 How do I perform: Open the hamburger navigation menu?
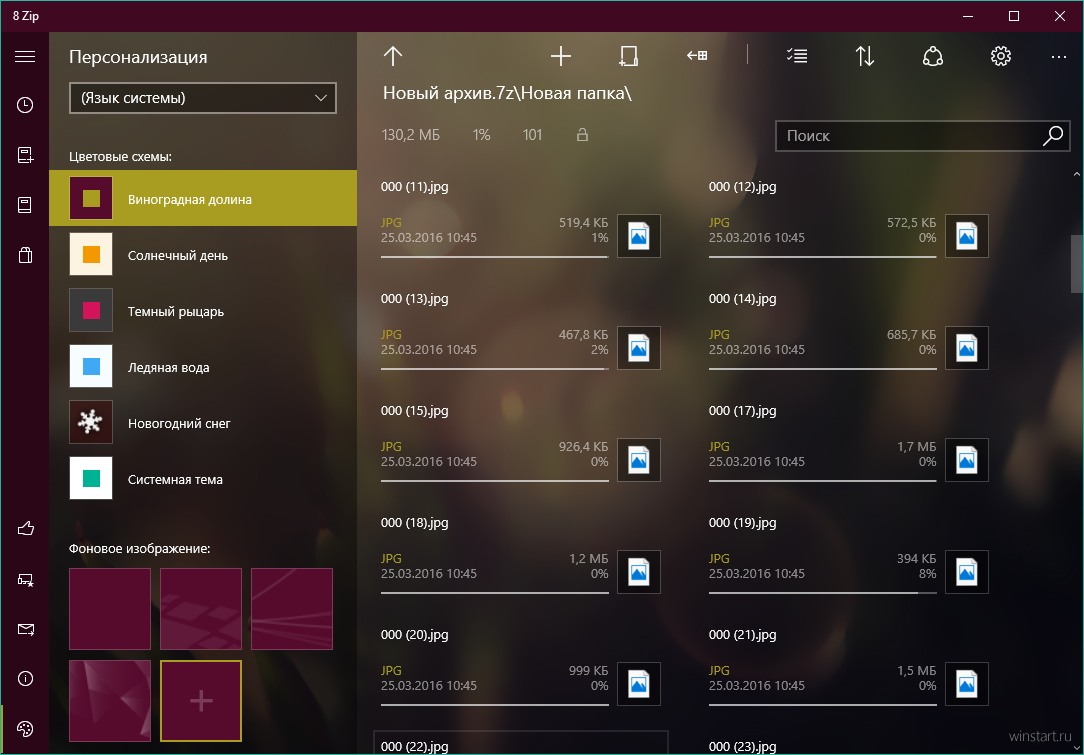25,56
